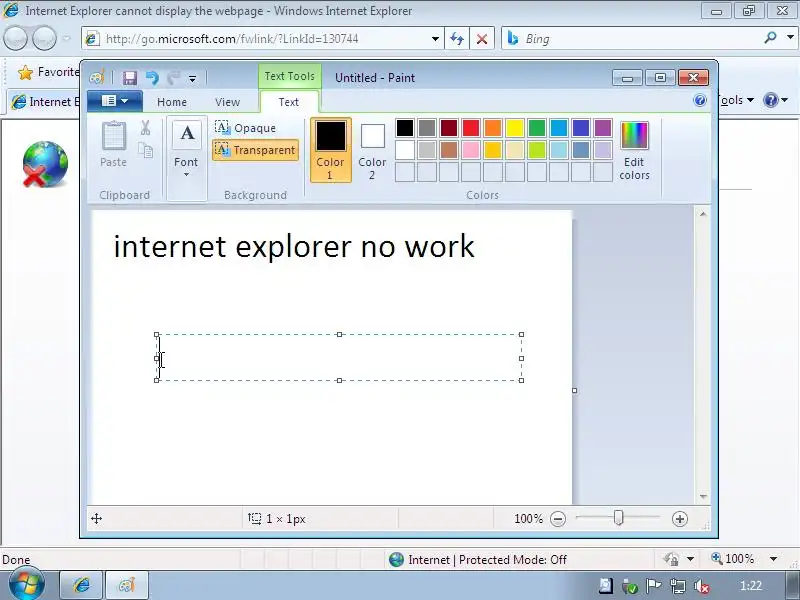Click the selection size icon in status bar
The width and height of the screenshot is (800, 600).
click(255, 519)
